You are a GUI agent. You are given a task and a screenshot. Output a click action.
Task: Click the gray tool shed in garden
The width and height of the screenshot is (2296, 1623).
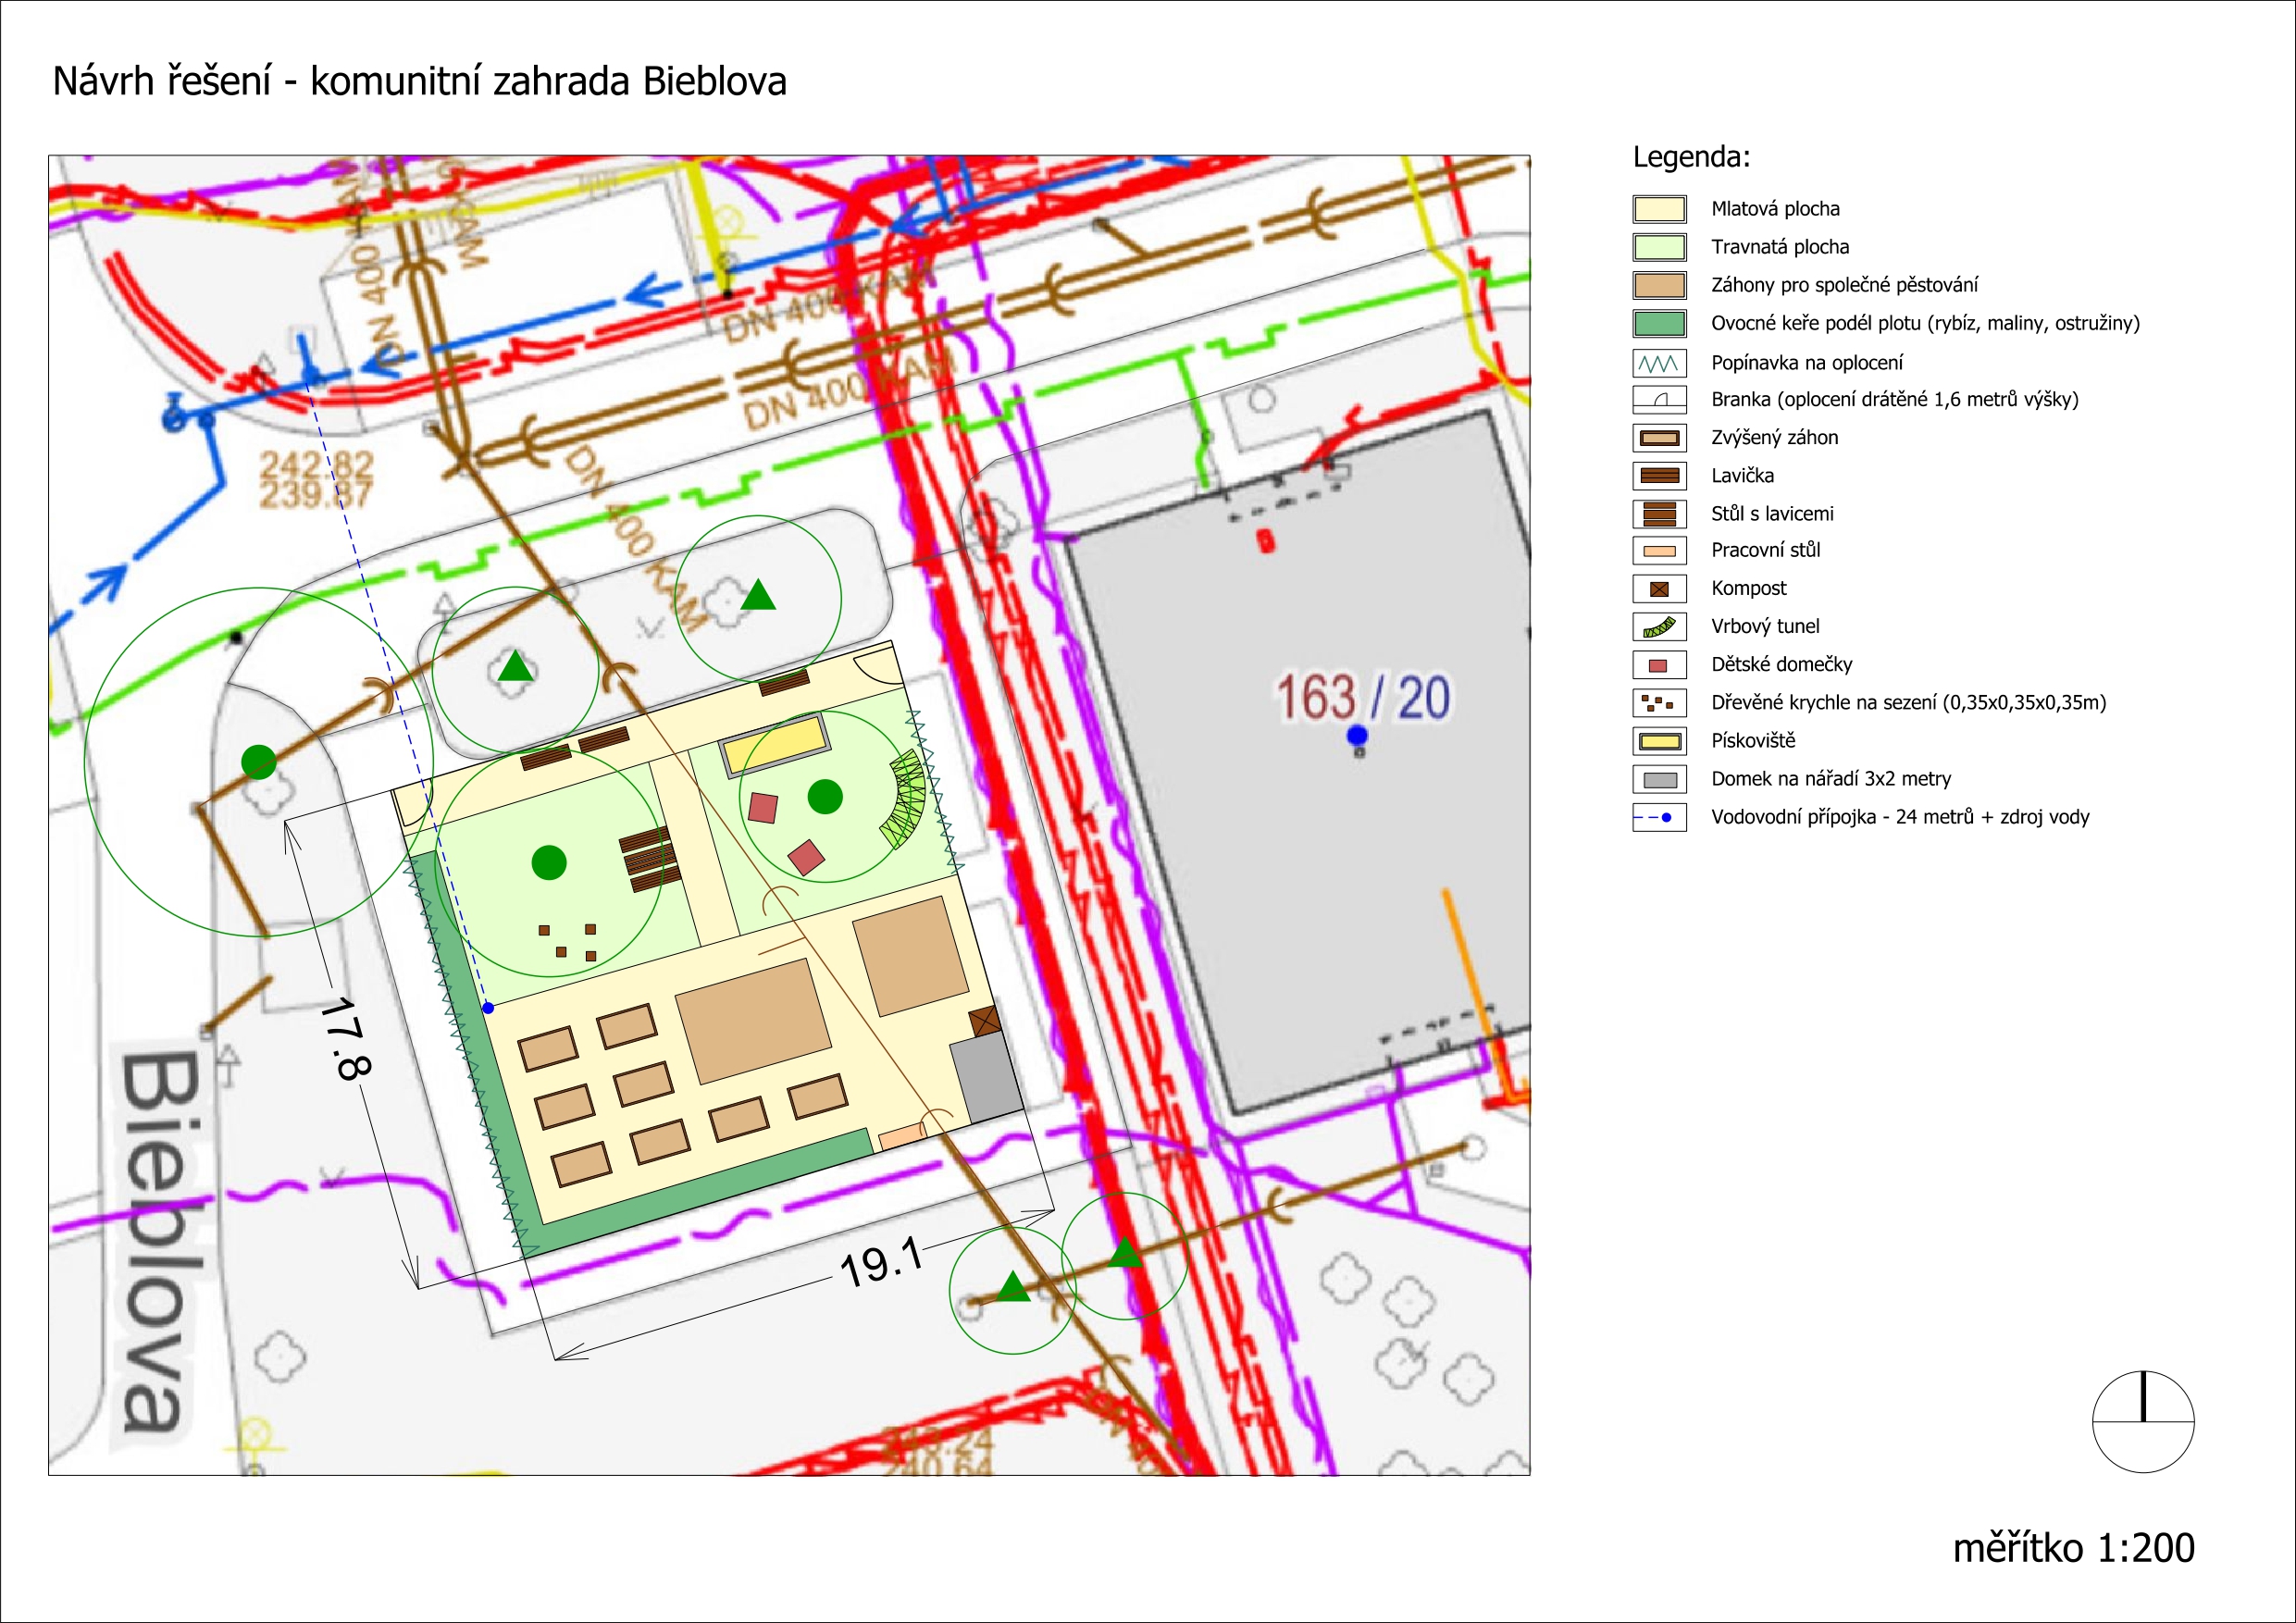(x=986, y=1077)
